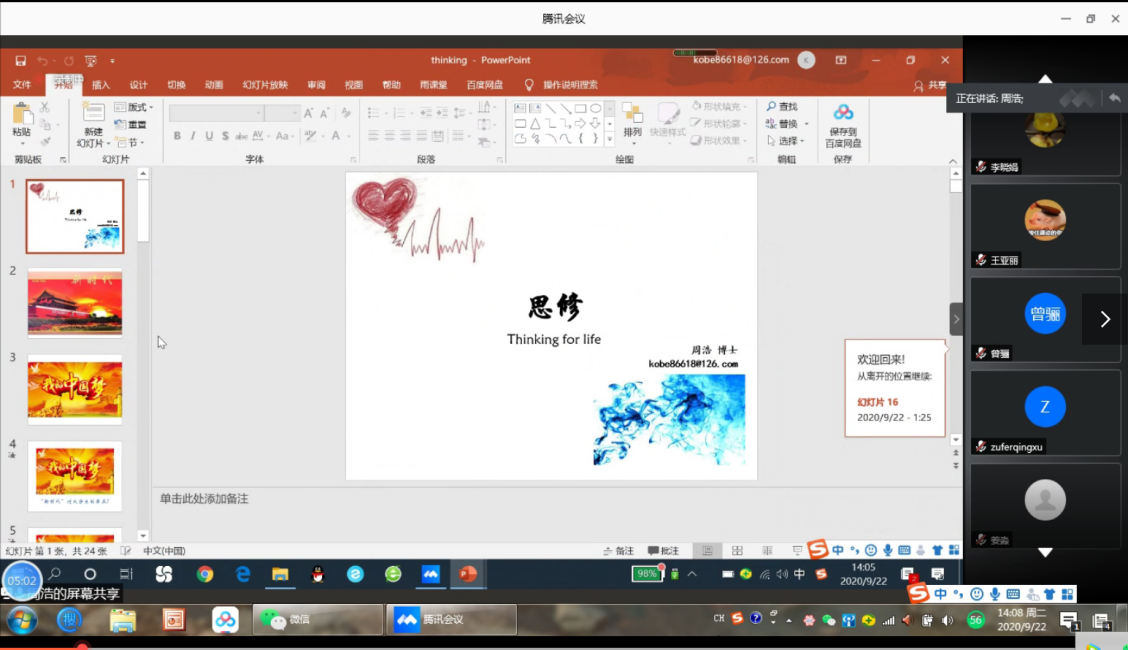Image resolution: width=1128 pixels, height=650 pixels.
Task: Switch to the Animations (动画) tab
Action: click(x=214, y=85)
